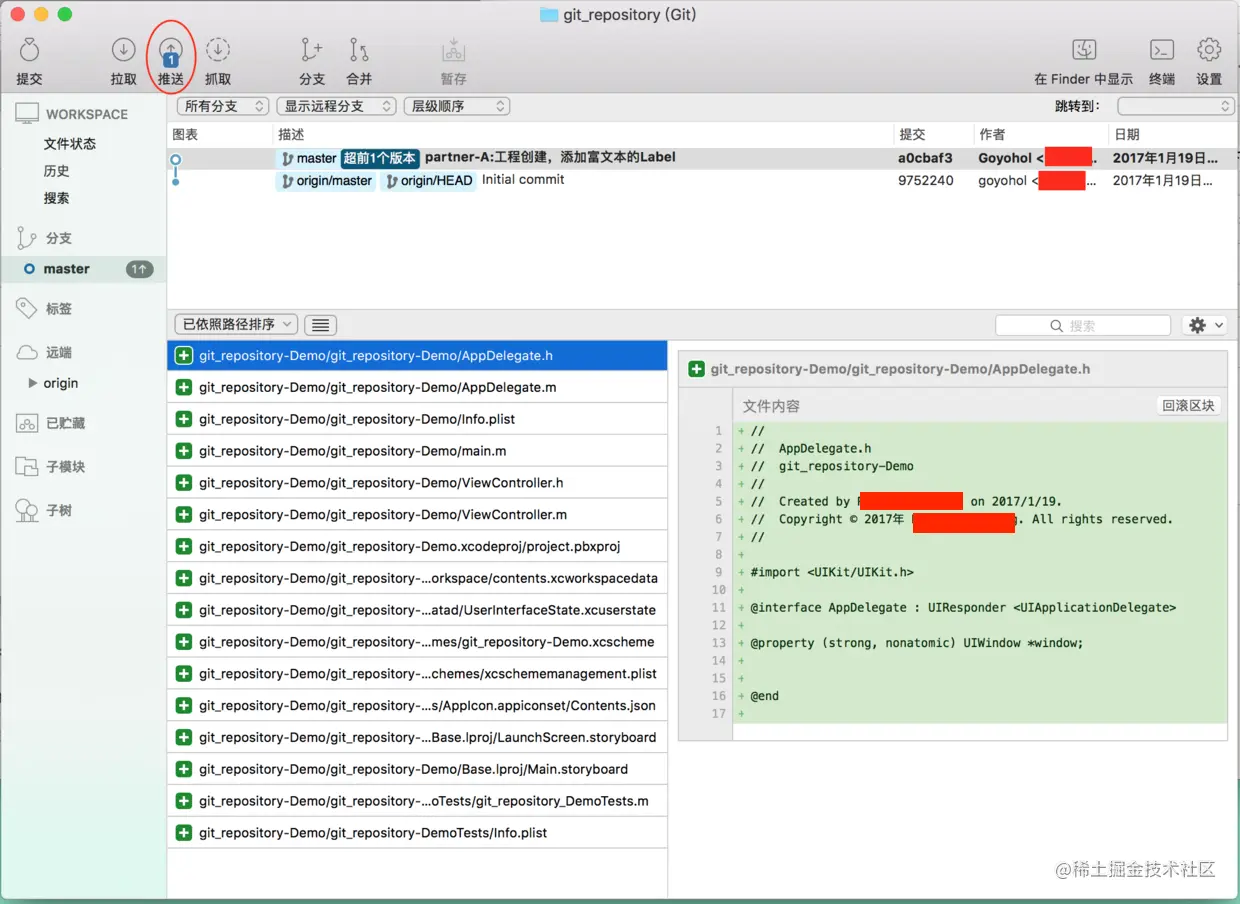Select 搜索 in the sidebar

57,198
